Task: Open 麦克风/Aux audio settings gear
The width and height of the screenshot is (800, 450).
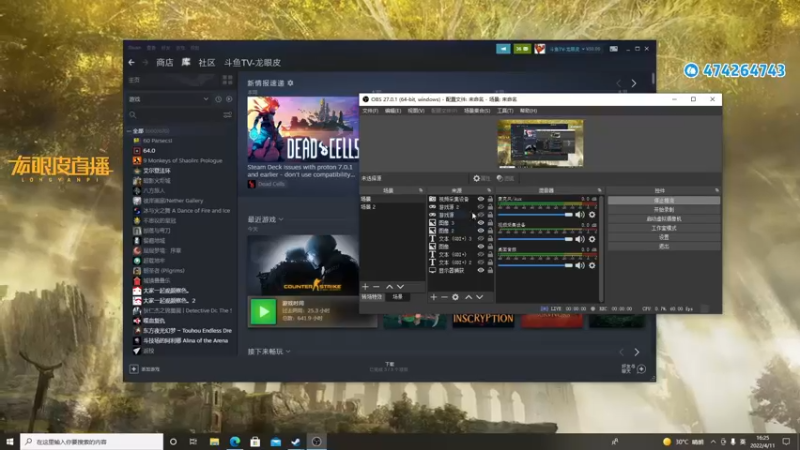Action: pyautogui.click(x=592, y=215)
